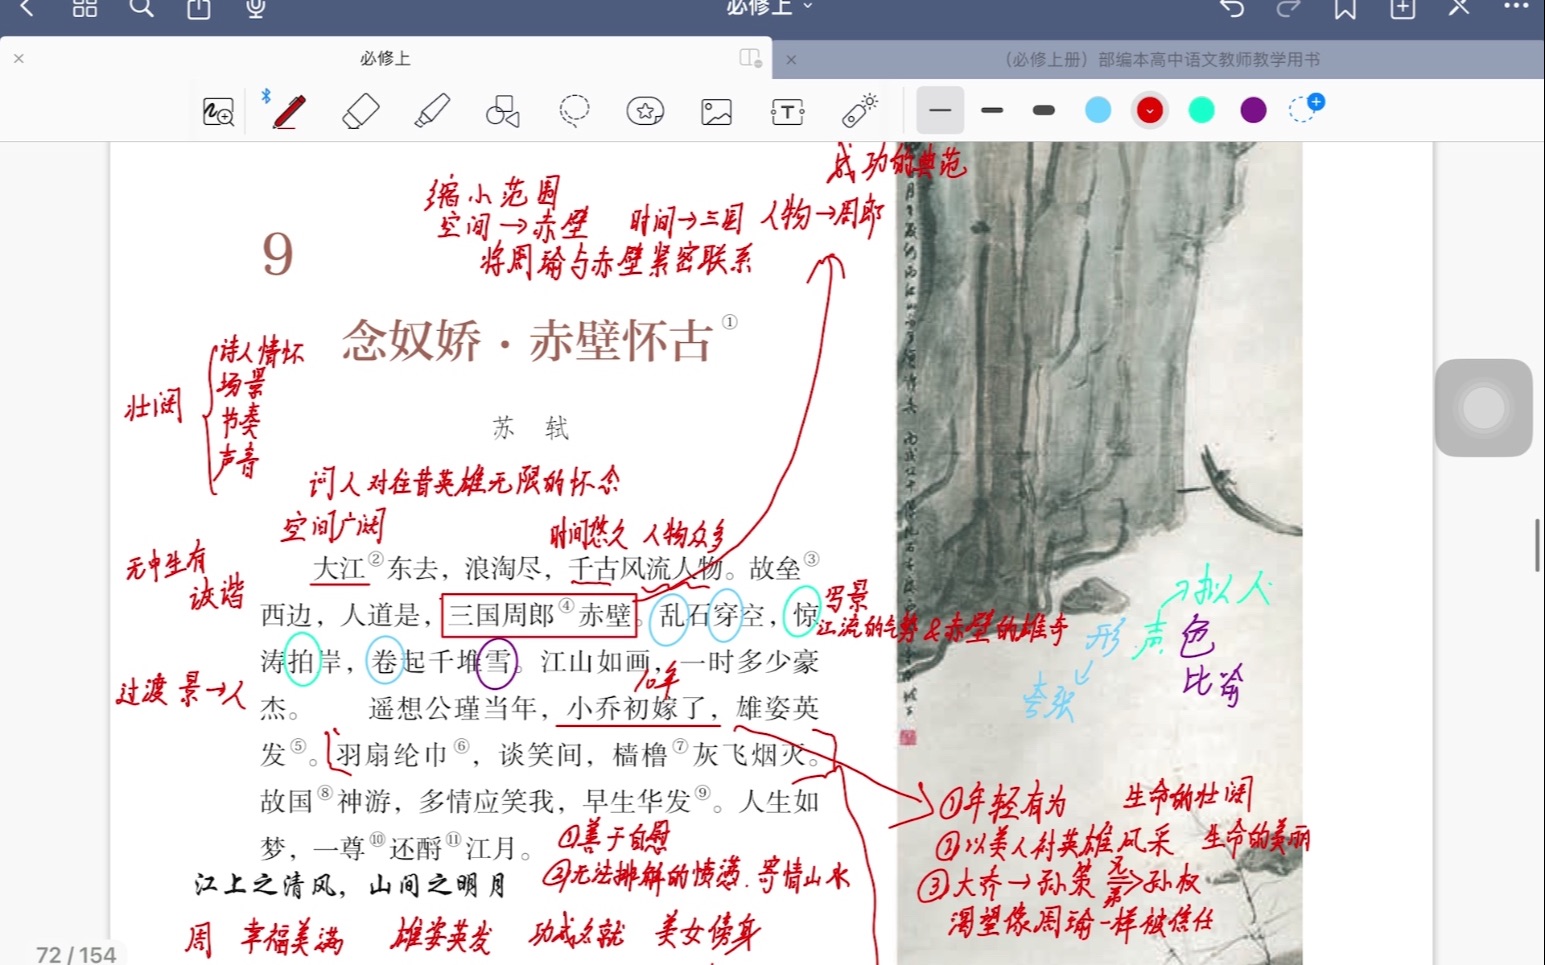Undo the last stroke

[1232, 8]
